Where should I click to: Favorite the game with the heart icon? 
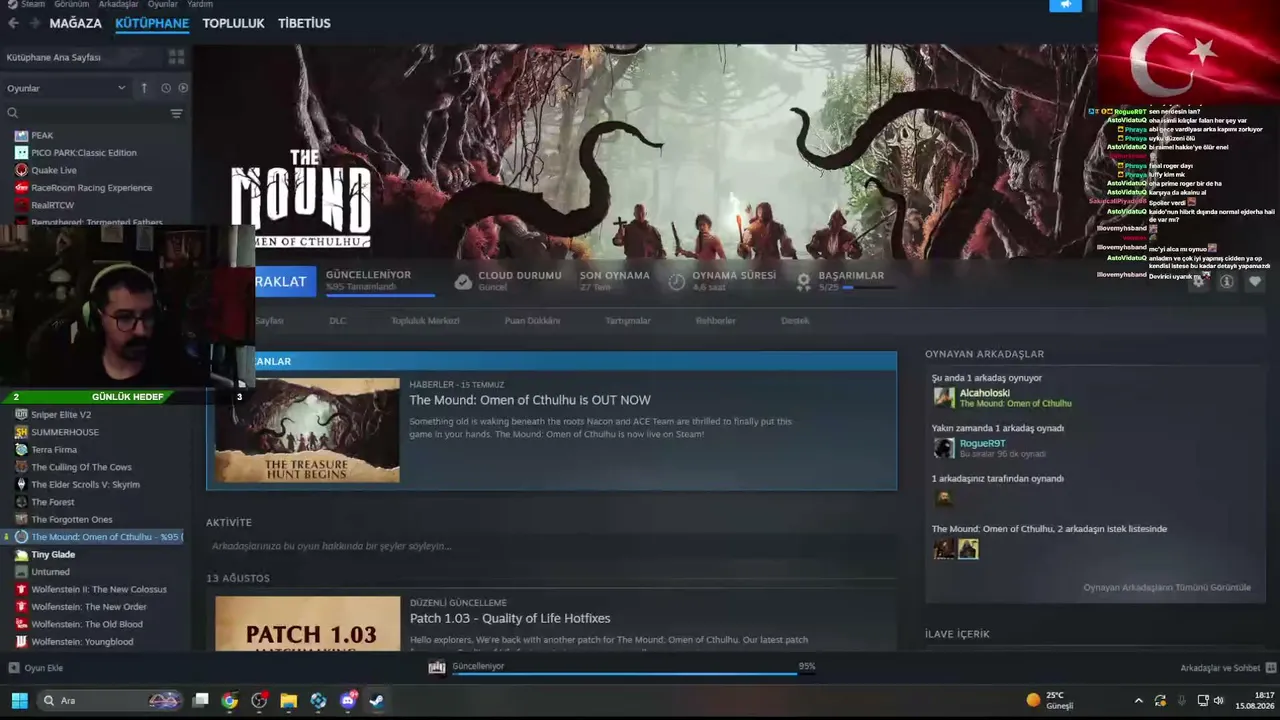1255,282
